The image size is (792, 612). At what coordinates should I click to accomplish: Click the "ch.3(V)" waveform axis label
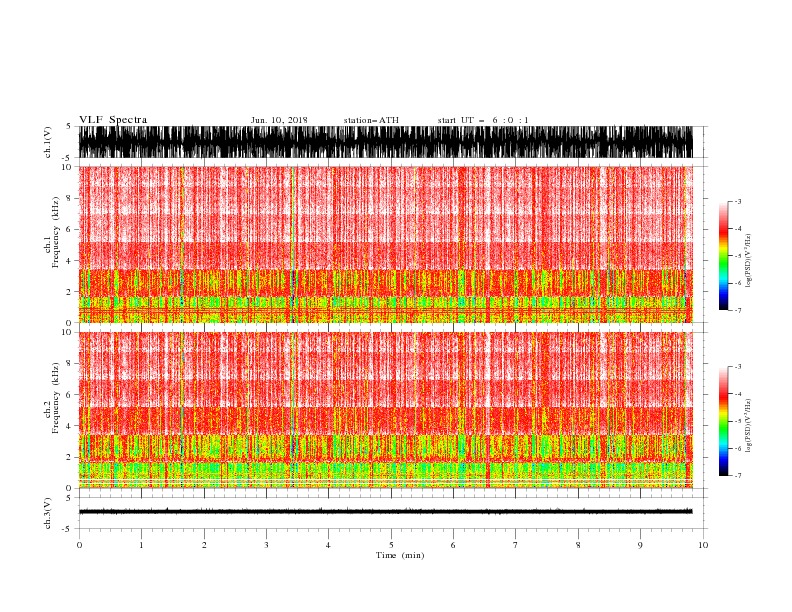pyautogui.click(x=48, y=513)
